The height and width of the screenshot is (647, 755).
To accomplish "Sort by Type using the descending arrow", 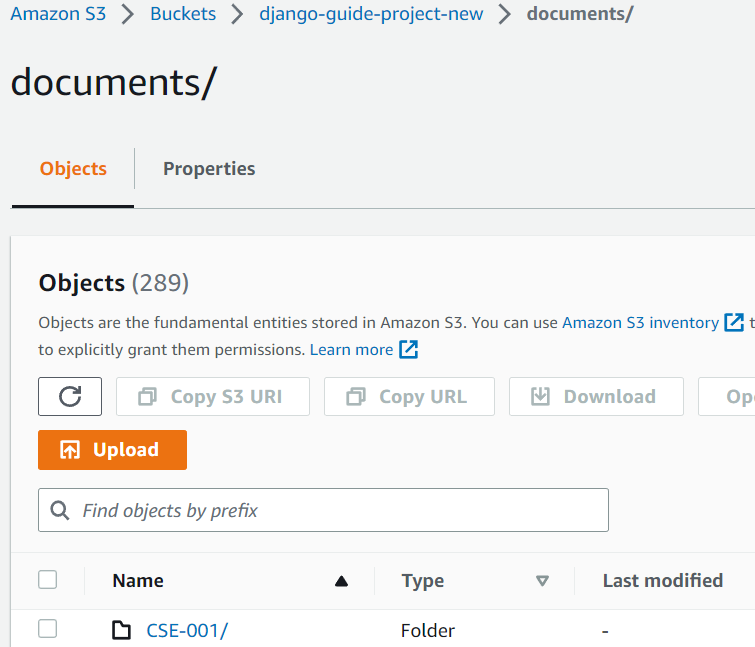I will (x=542, y=581).
